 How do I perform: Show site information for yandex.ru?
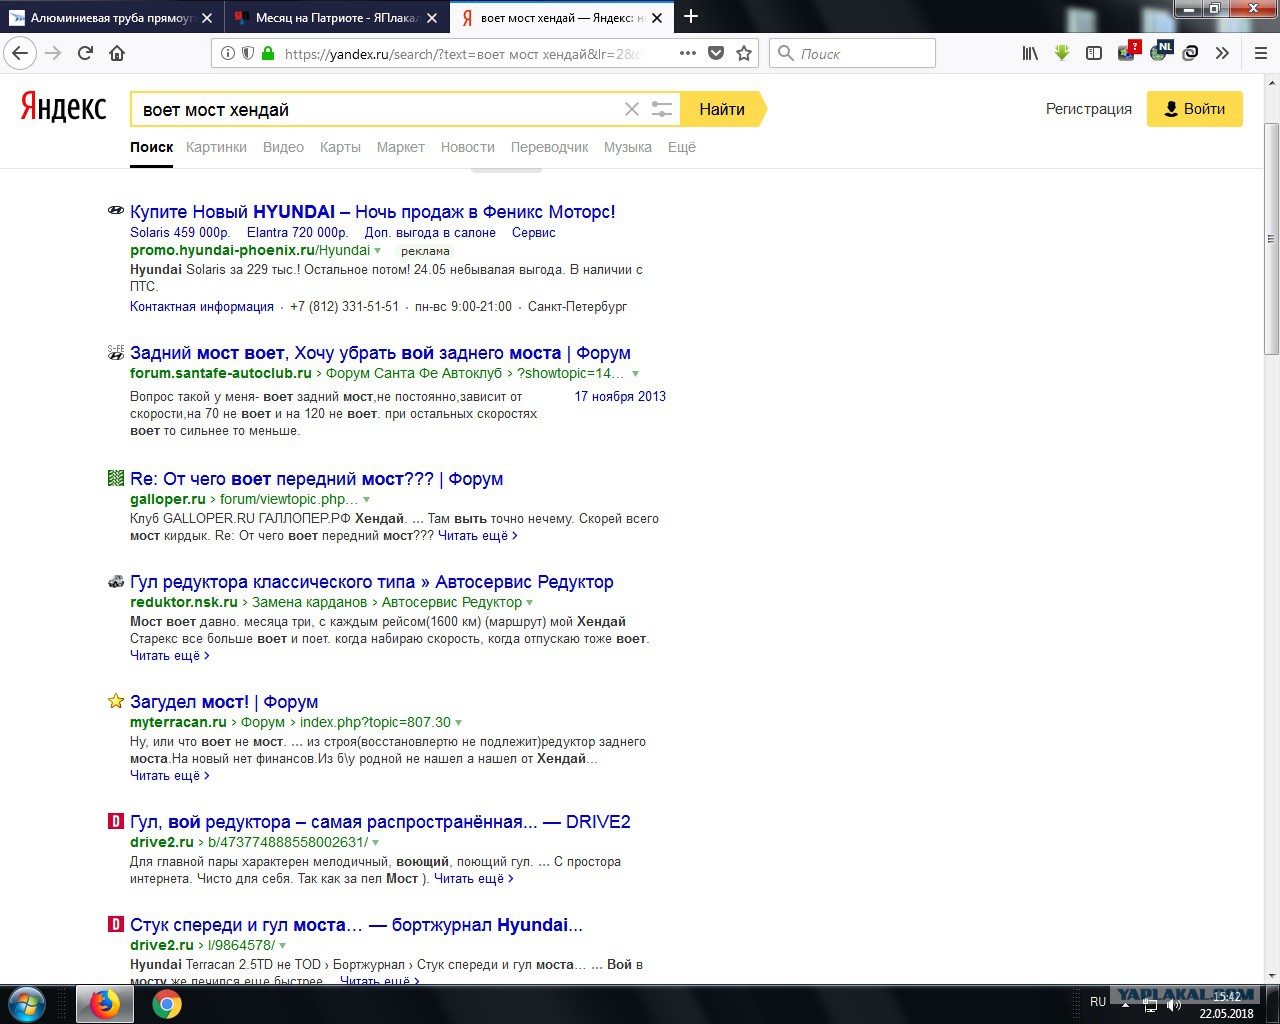pos(228,54)
